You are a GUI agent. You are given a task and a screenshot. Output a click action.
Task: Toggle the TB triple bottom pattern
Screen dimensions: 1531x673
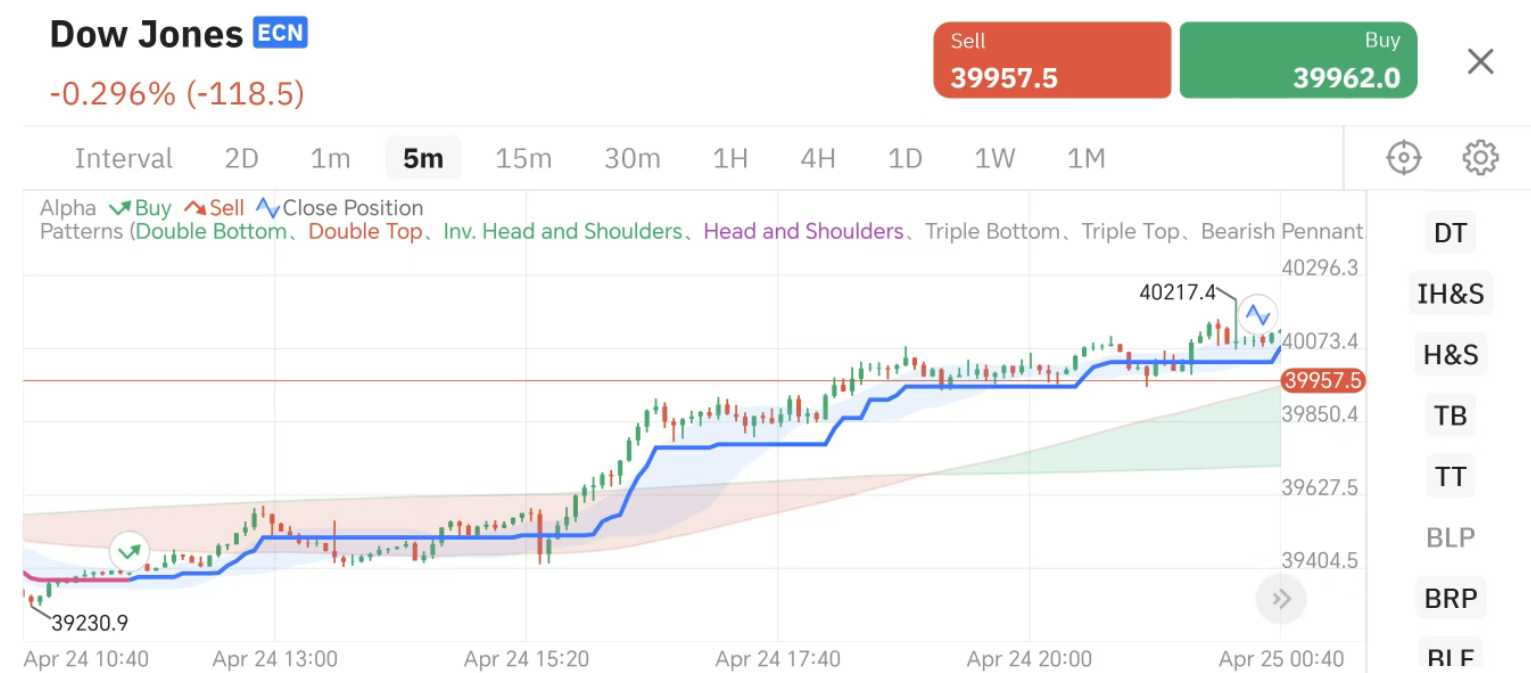(1450, 416)
